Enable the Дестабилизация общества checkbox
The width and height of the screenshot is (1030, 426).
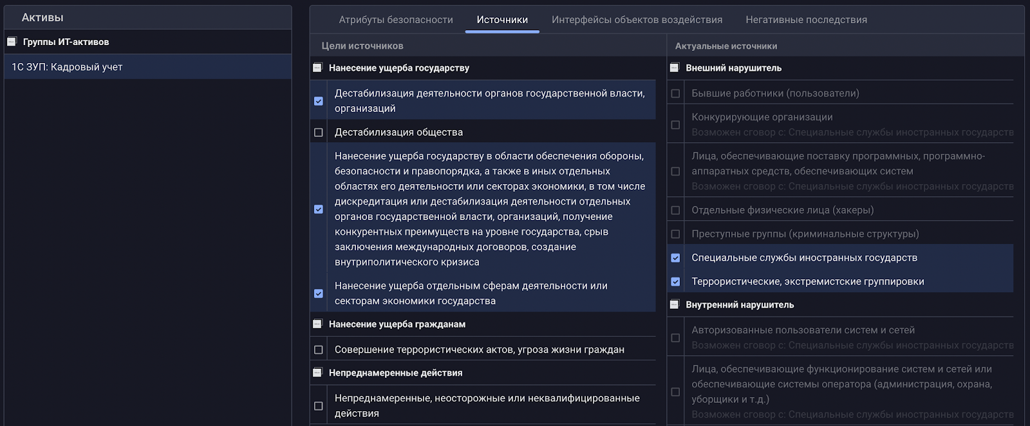[x=319, y=132]
